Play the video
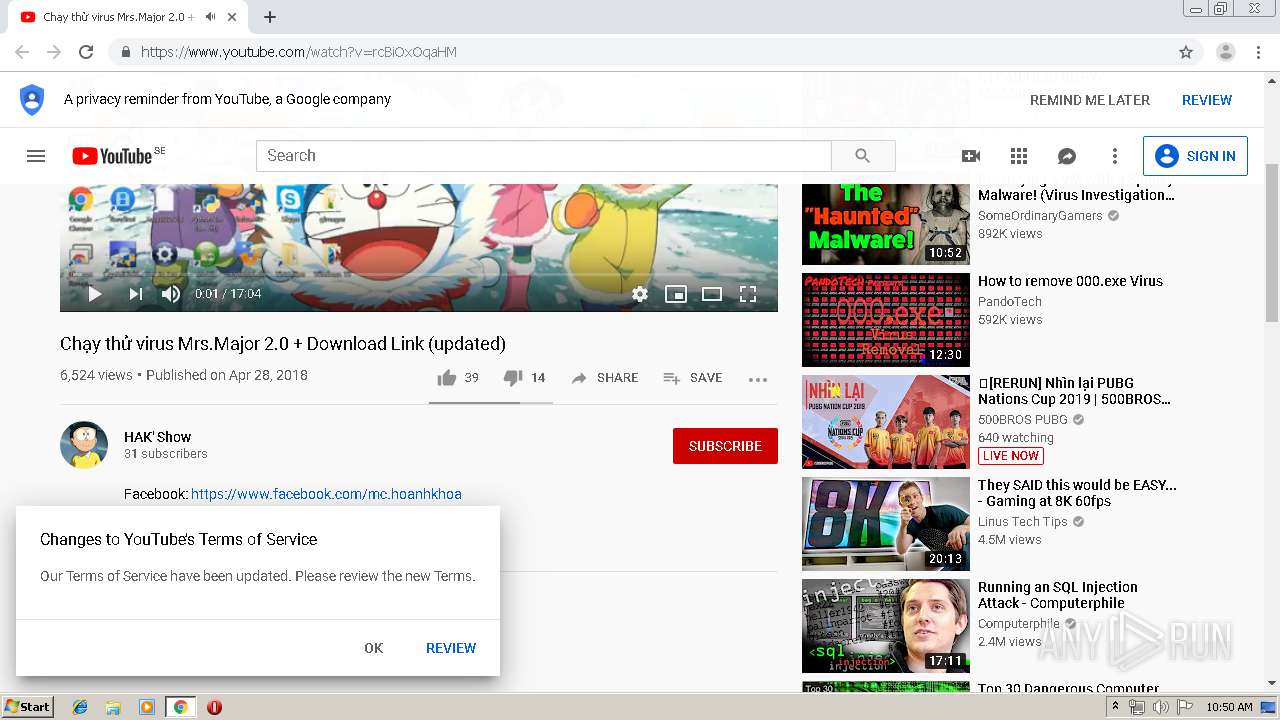This screenshot has width=1280, height=720. (x=94, y=294)
